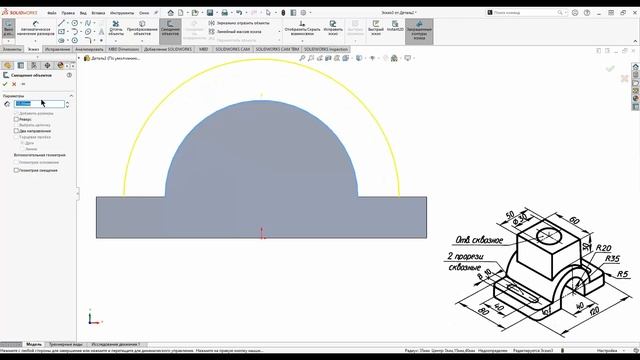Open the ConfigurationManager tab icon

pos(34,65)
